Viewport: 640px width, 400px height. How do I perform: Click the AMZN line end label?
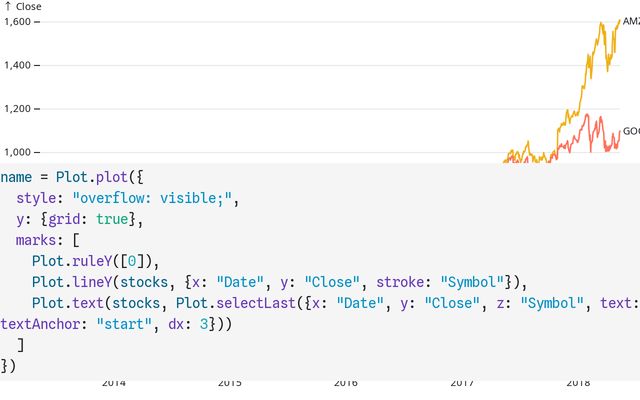click(631, 22)
